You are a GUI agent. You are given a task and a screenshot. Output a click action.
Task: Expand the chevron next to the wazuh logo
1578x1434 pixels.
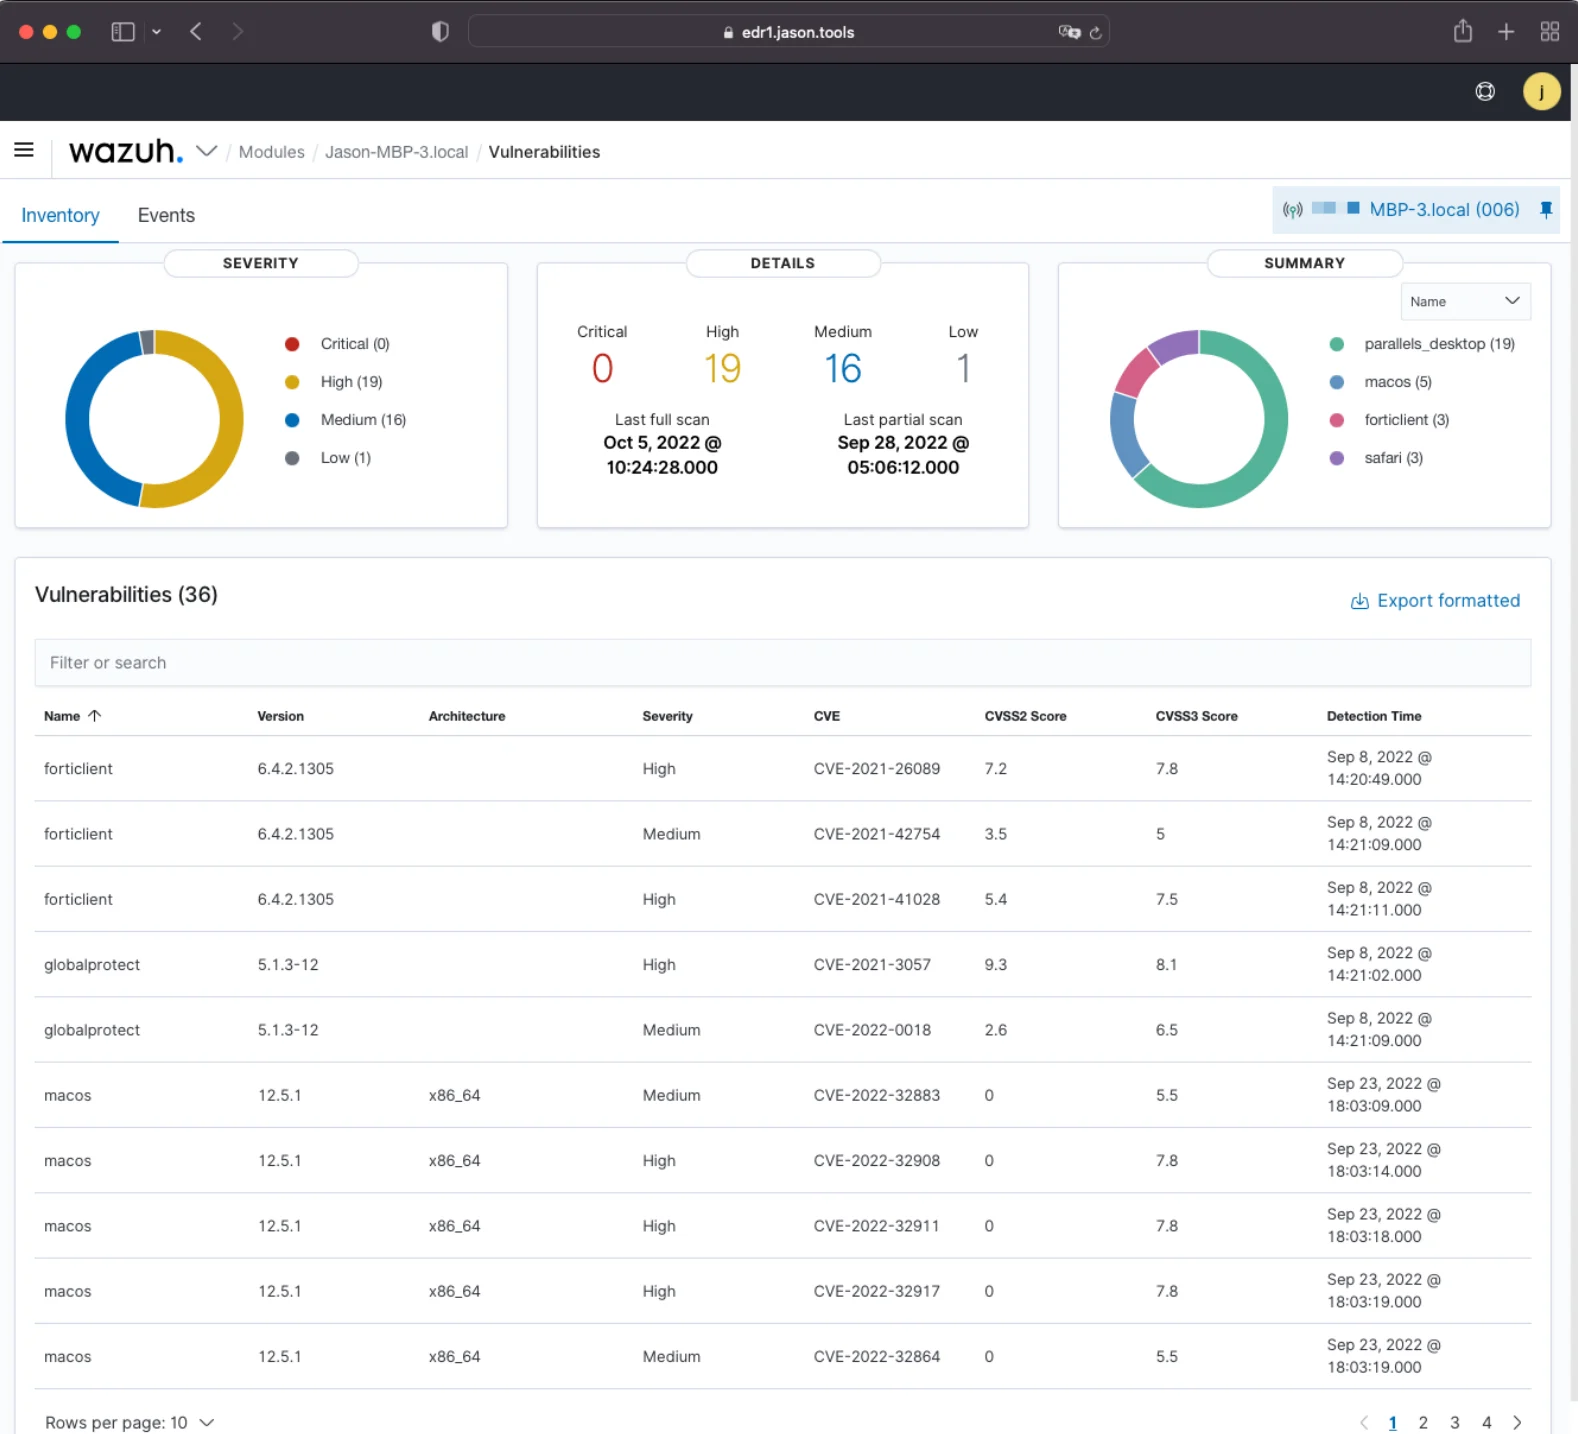(x=207, y=151)
